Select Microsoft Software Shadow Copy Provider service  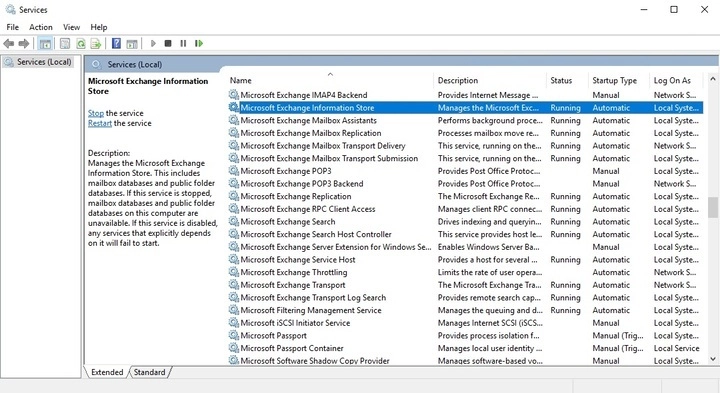tap(315, 360)
